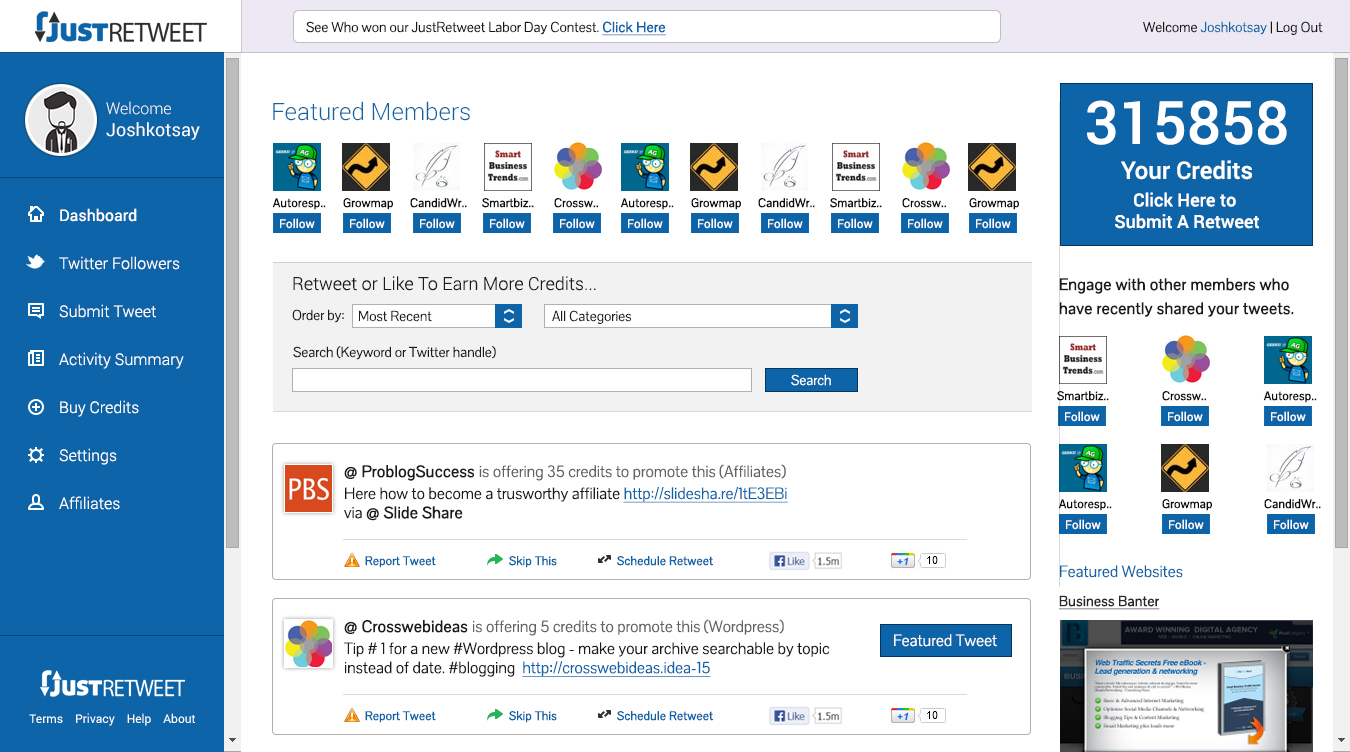Click the Submit Tweet speech bubble icon
Image resolution: width=1350 pixels, height=752 pixels.
point(36,311)
